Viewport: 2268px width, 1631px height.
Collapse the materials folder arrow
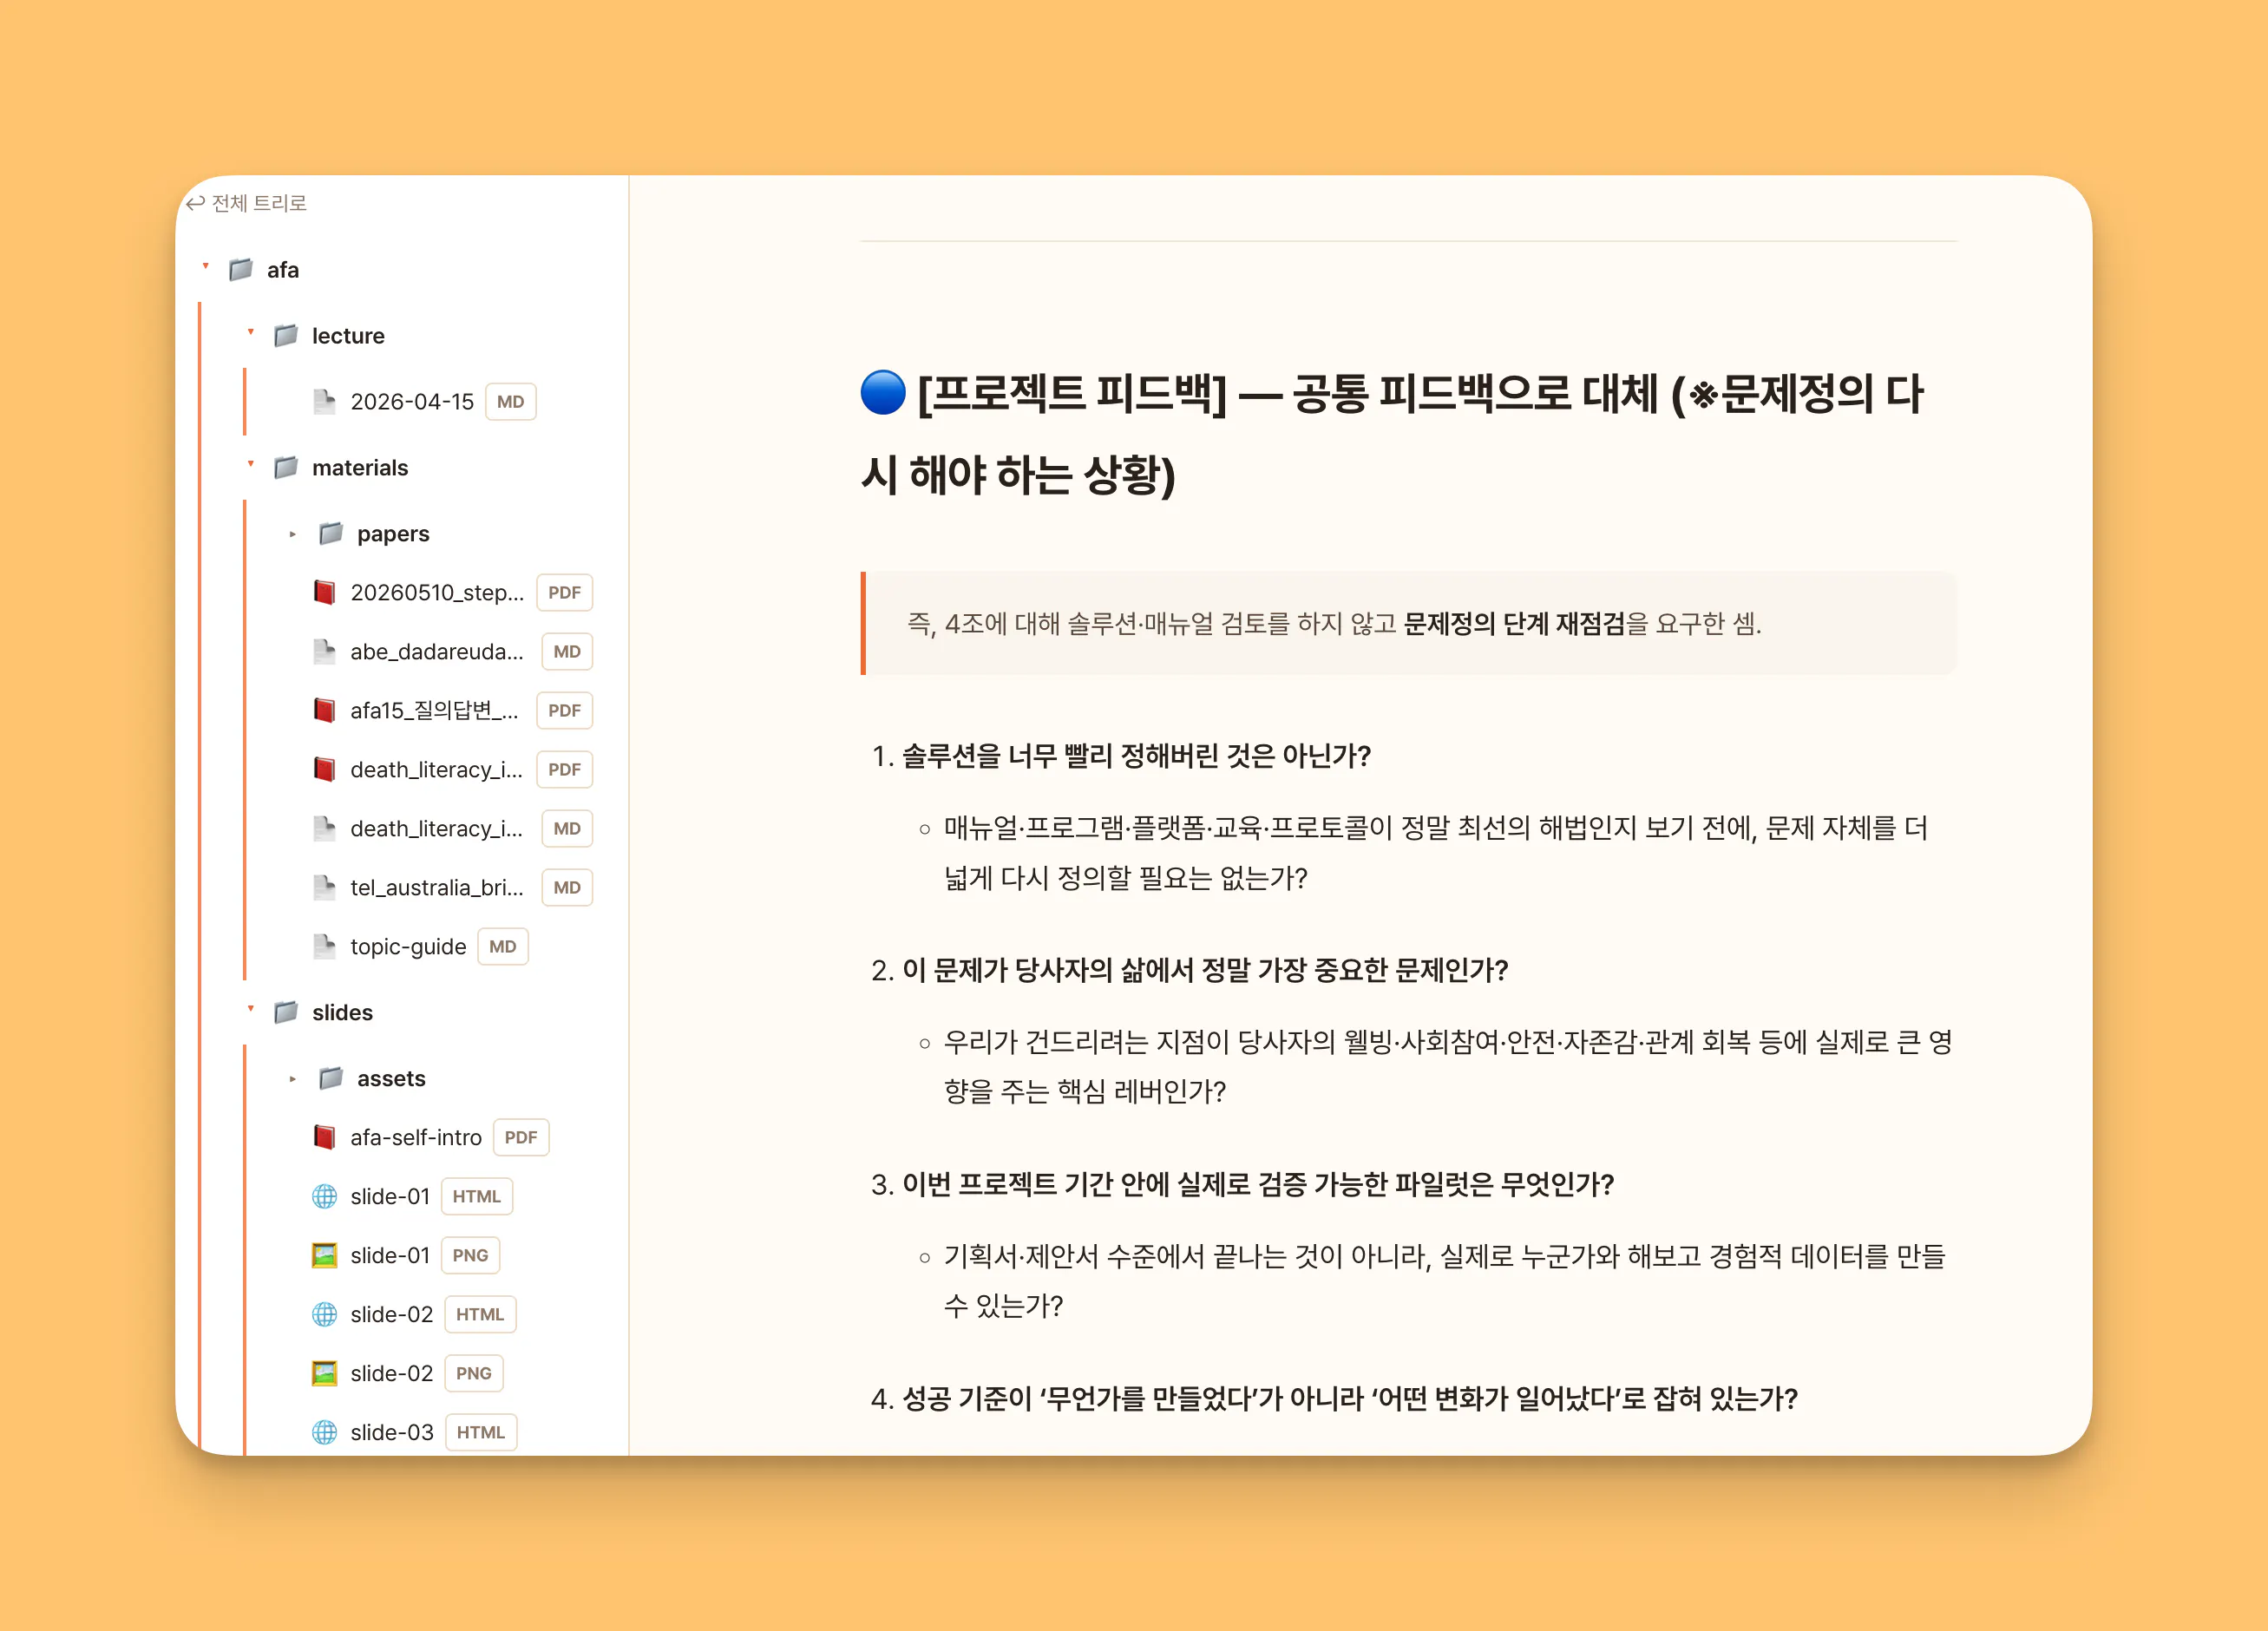(x=251, y=465)
